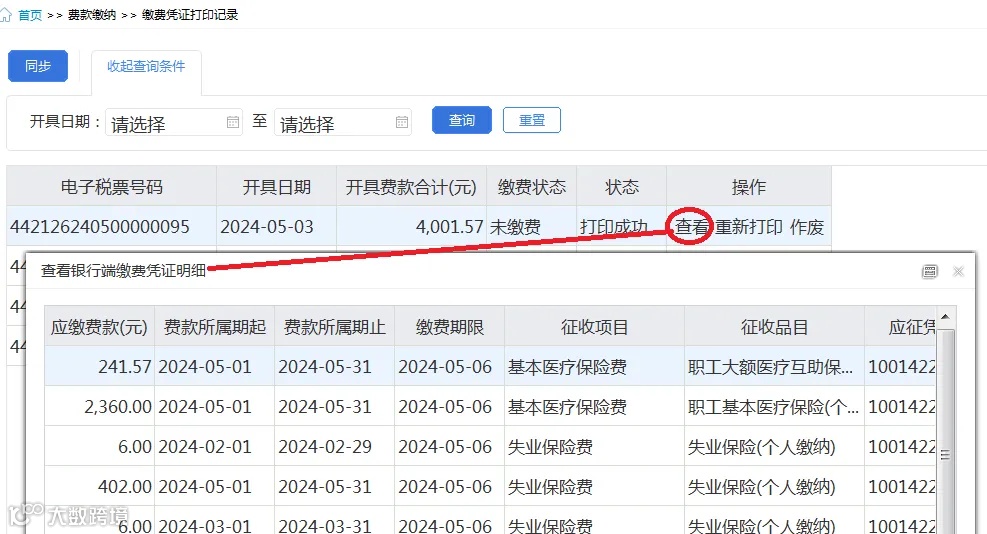Click the 开具费款合计(元) column header
987x534 pixels.
pyautogui.click(x=412, y=187)
